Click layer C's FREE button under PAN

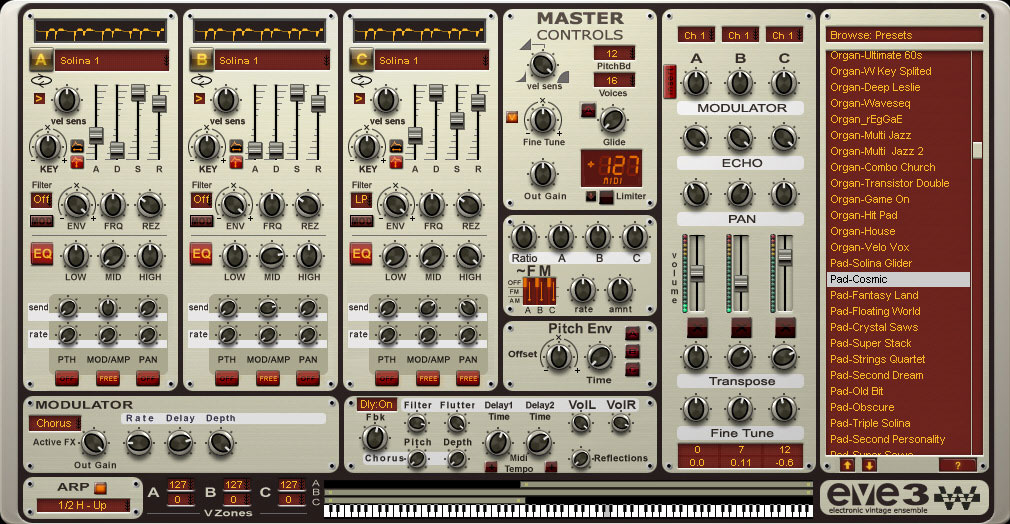(x=468, y=378)
